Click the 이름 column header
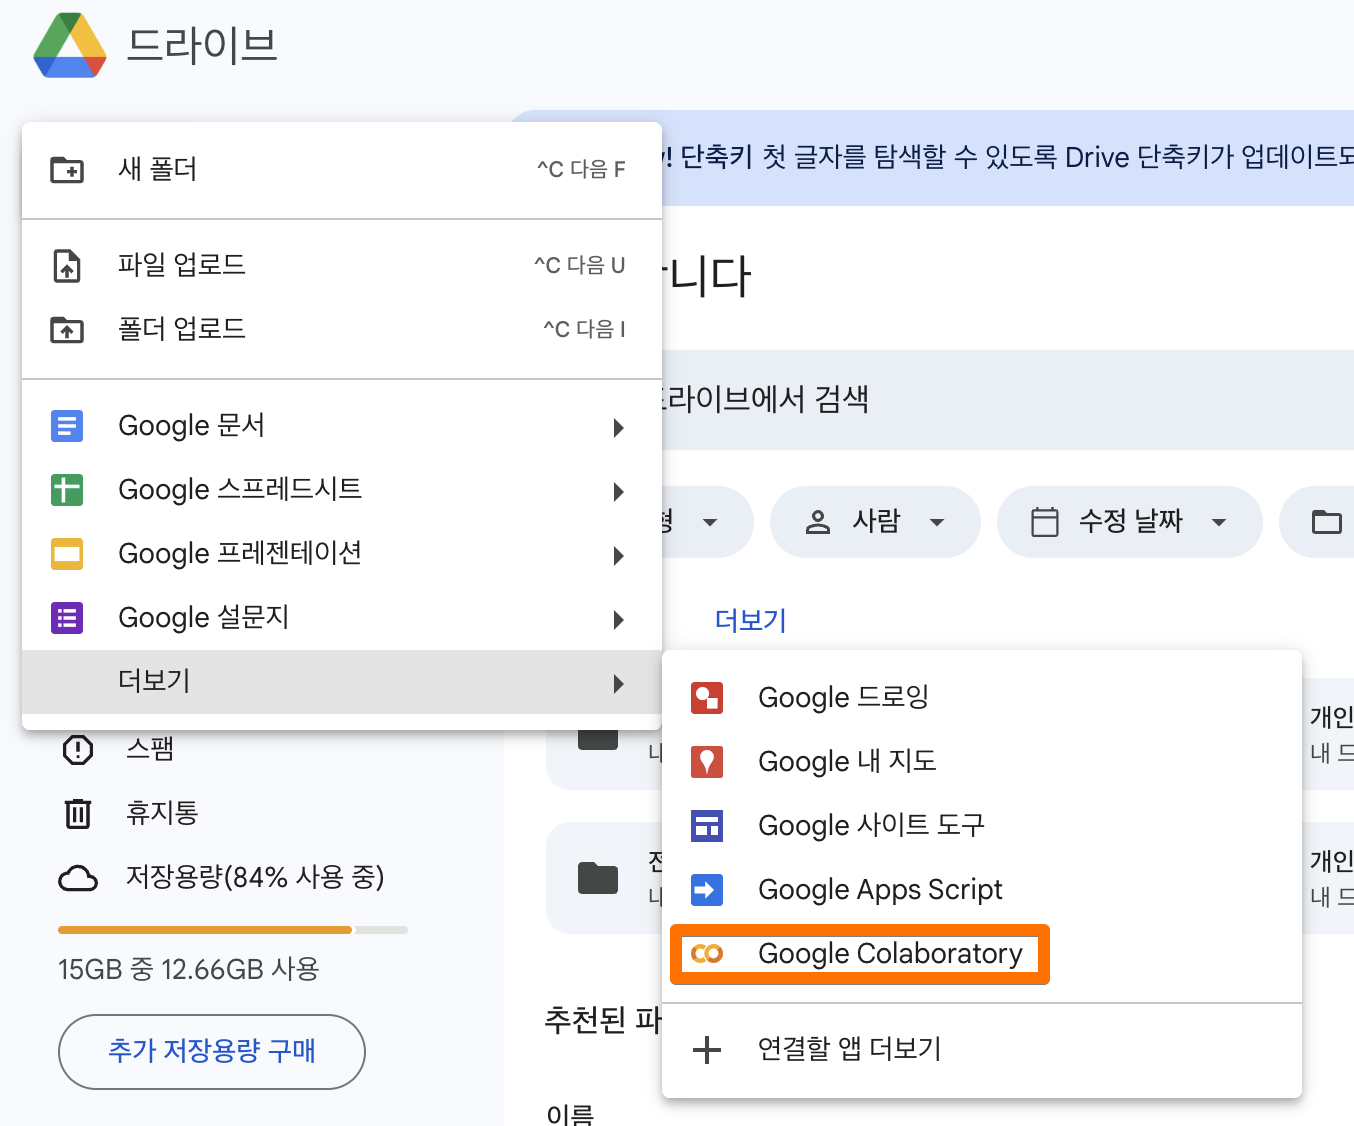The image size is (1354, 1126). [570, 1114]
